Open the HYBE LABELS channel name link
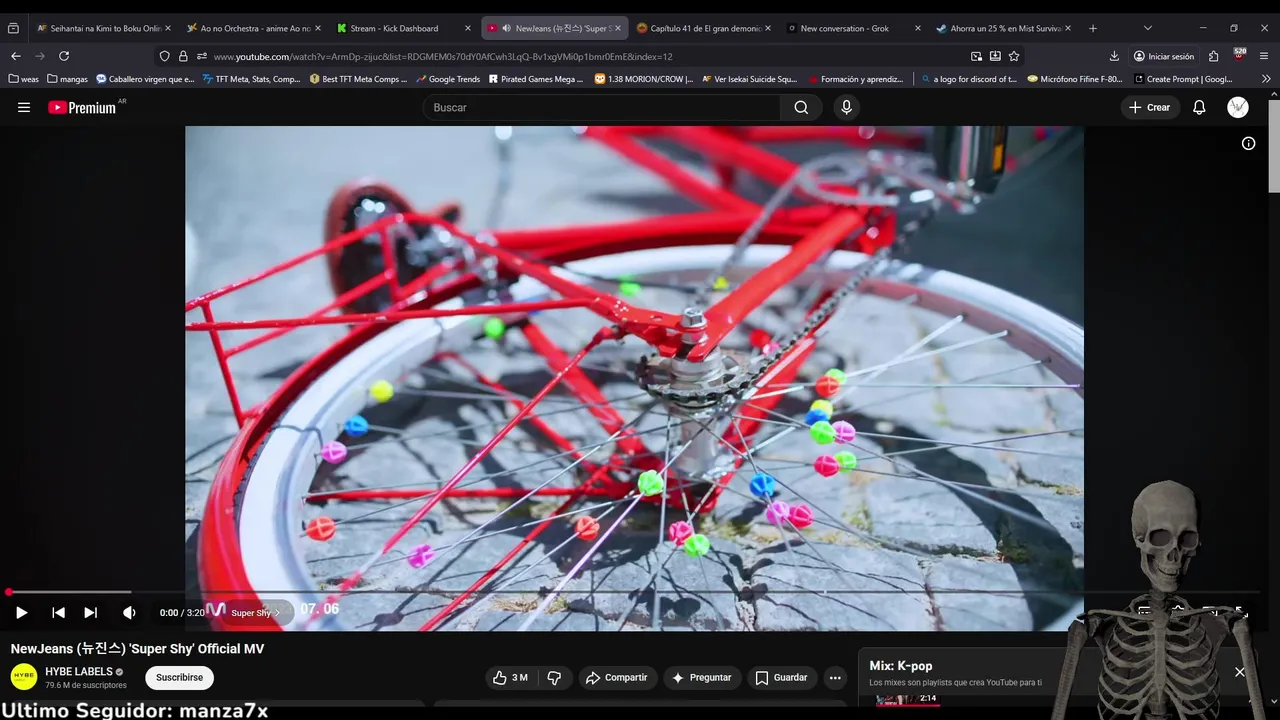Screen dimensions: 1280x720 79,672
